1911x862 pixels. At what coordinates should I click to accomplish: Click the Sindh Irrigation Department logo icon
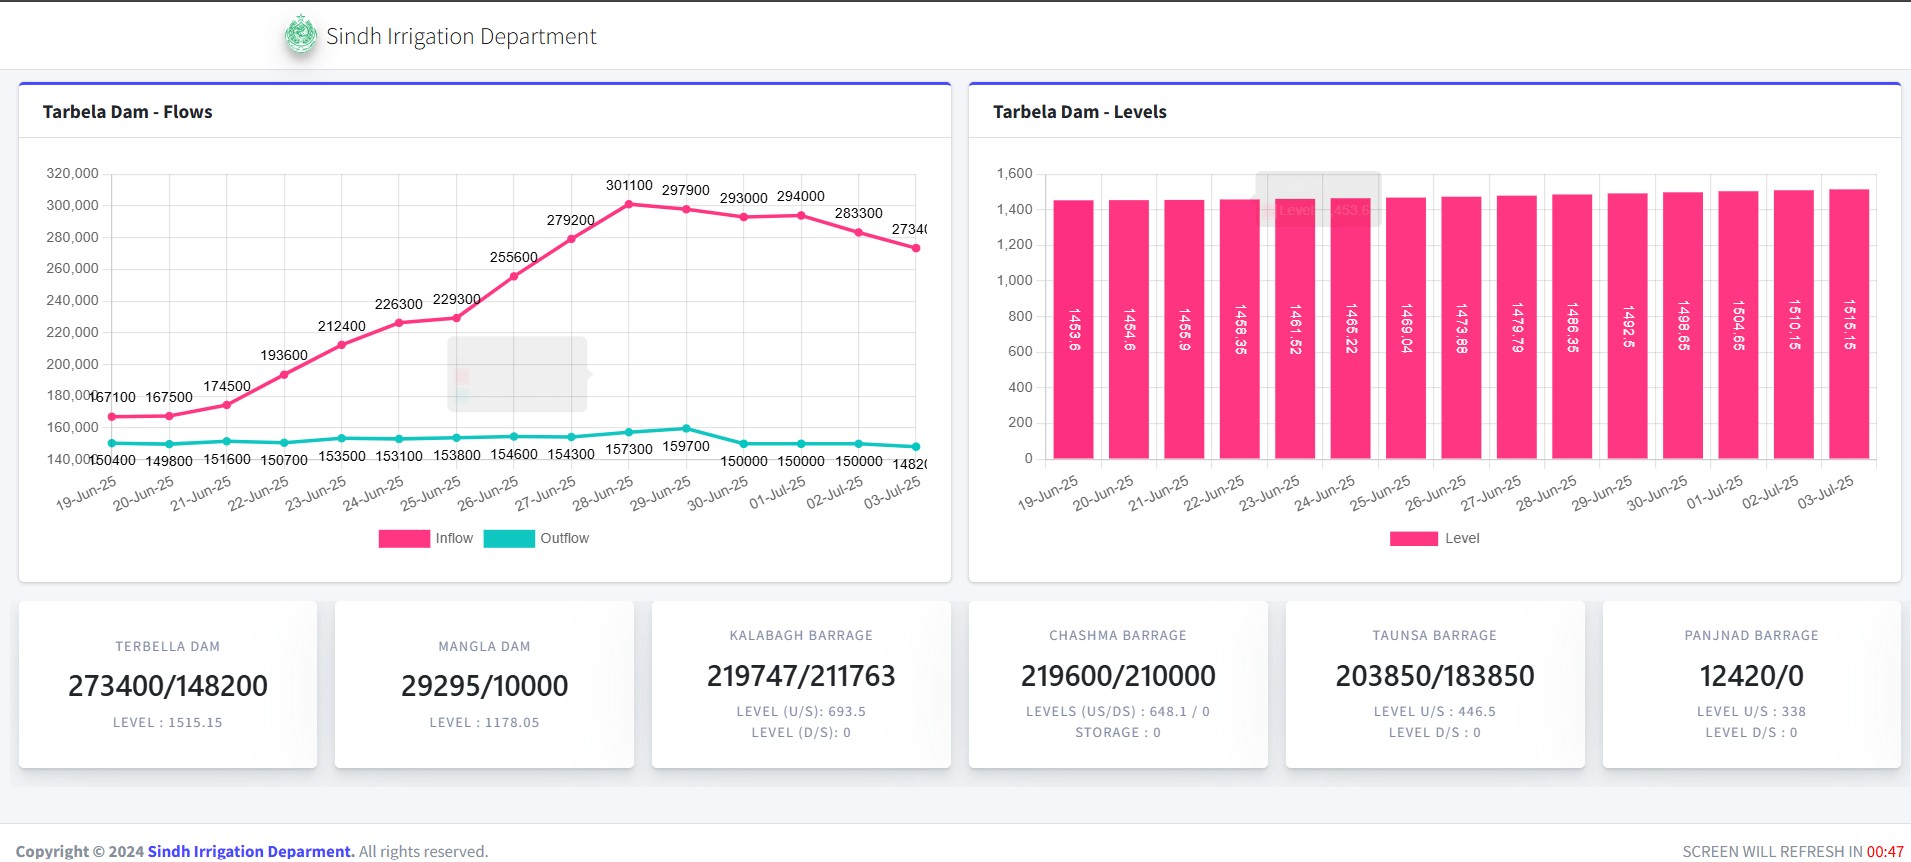click(x=300, y=36)
